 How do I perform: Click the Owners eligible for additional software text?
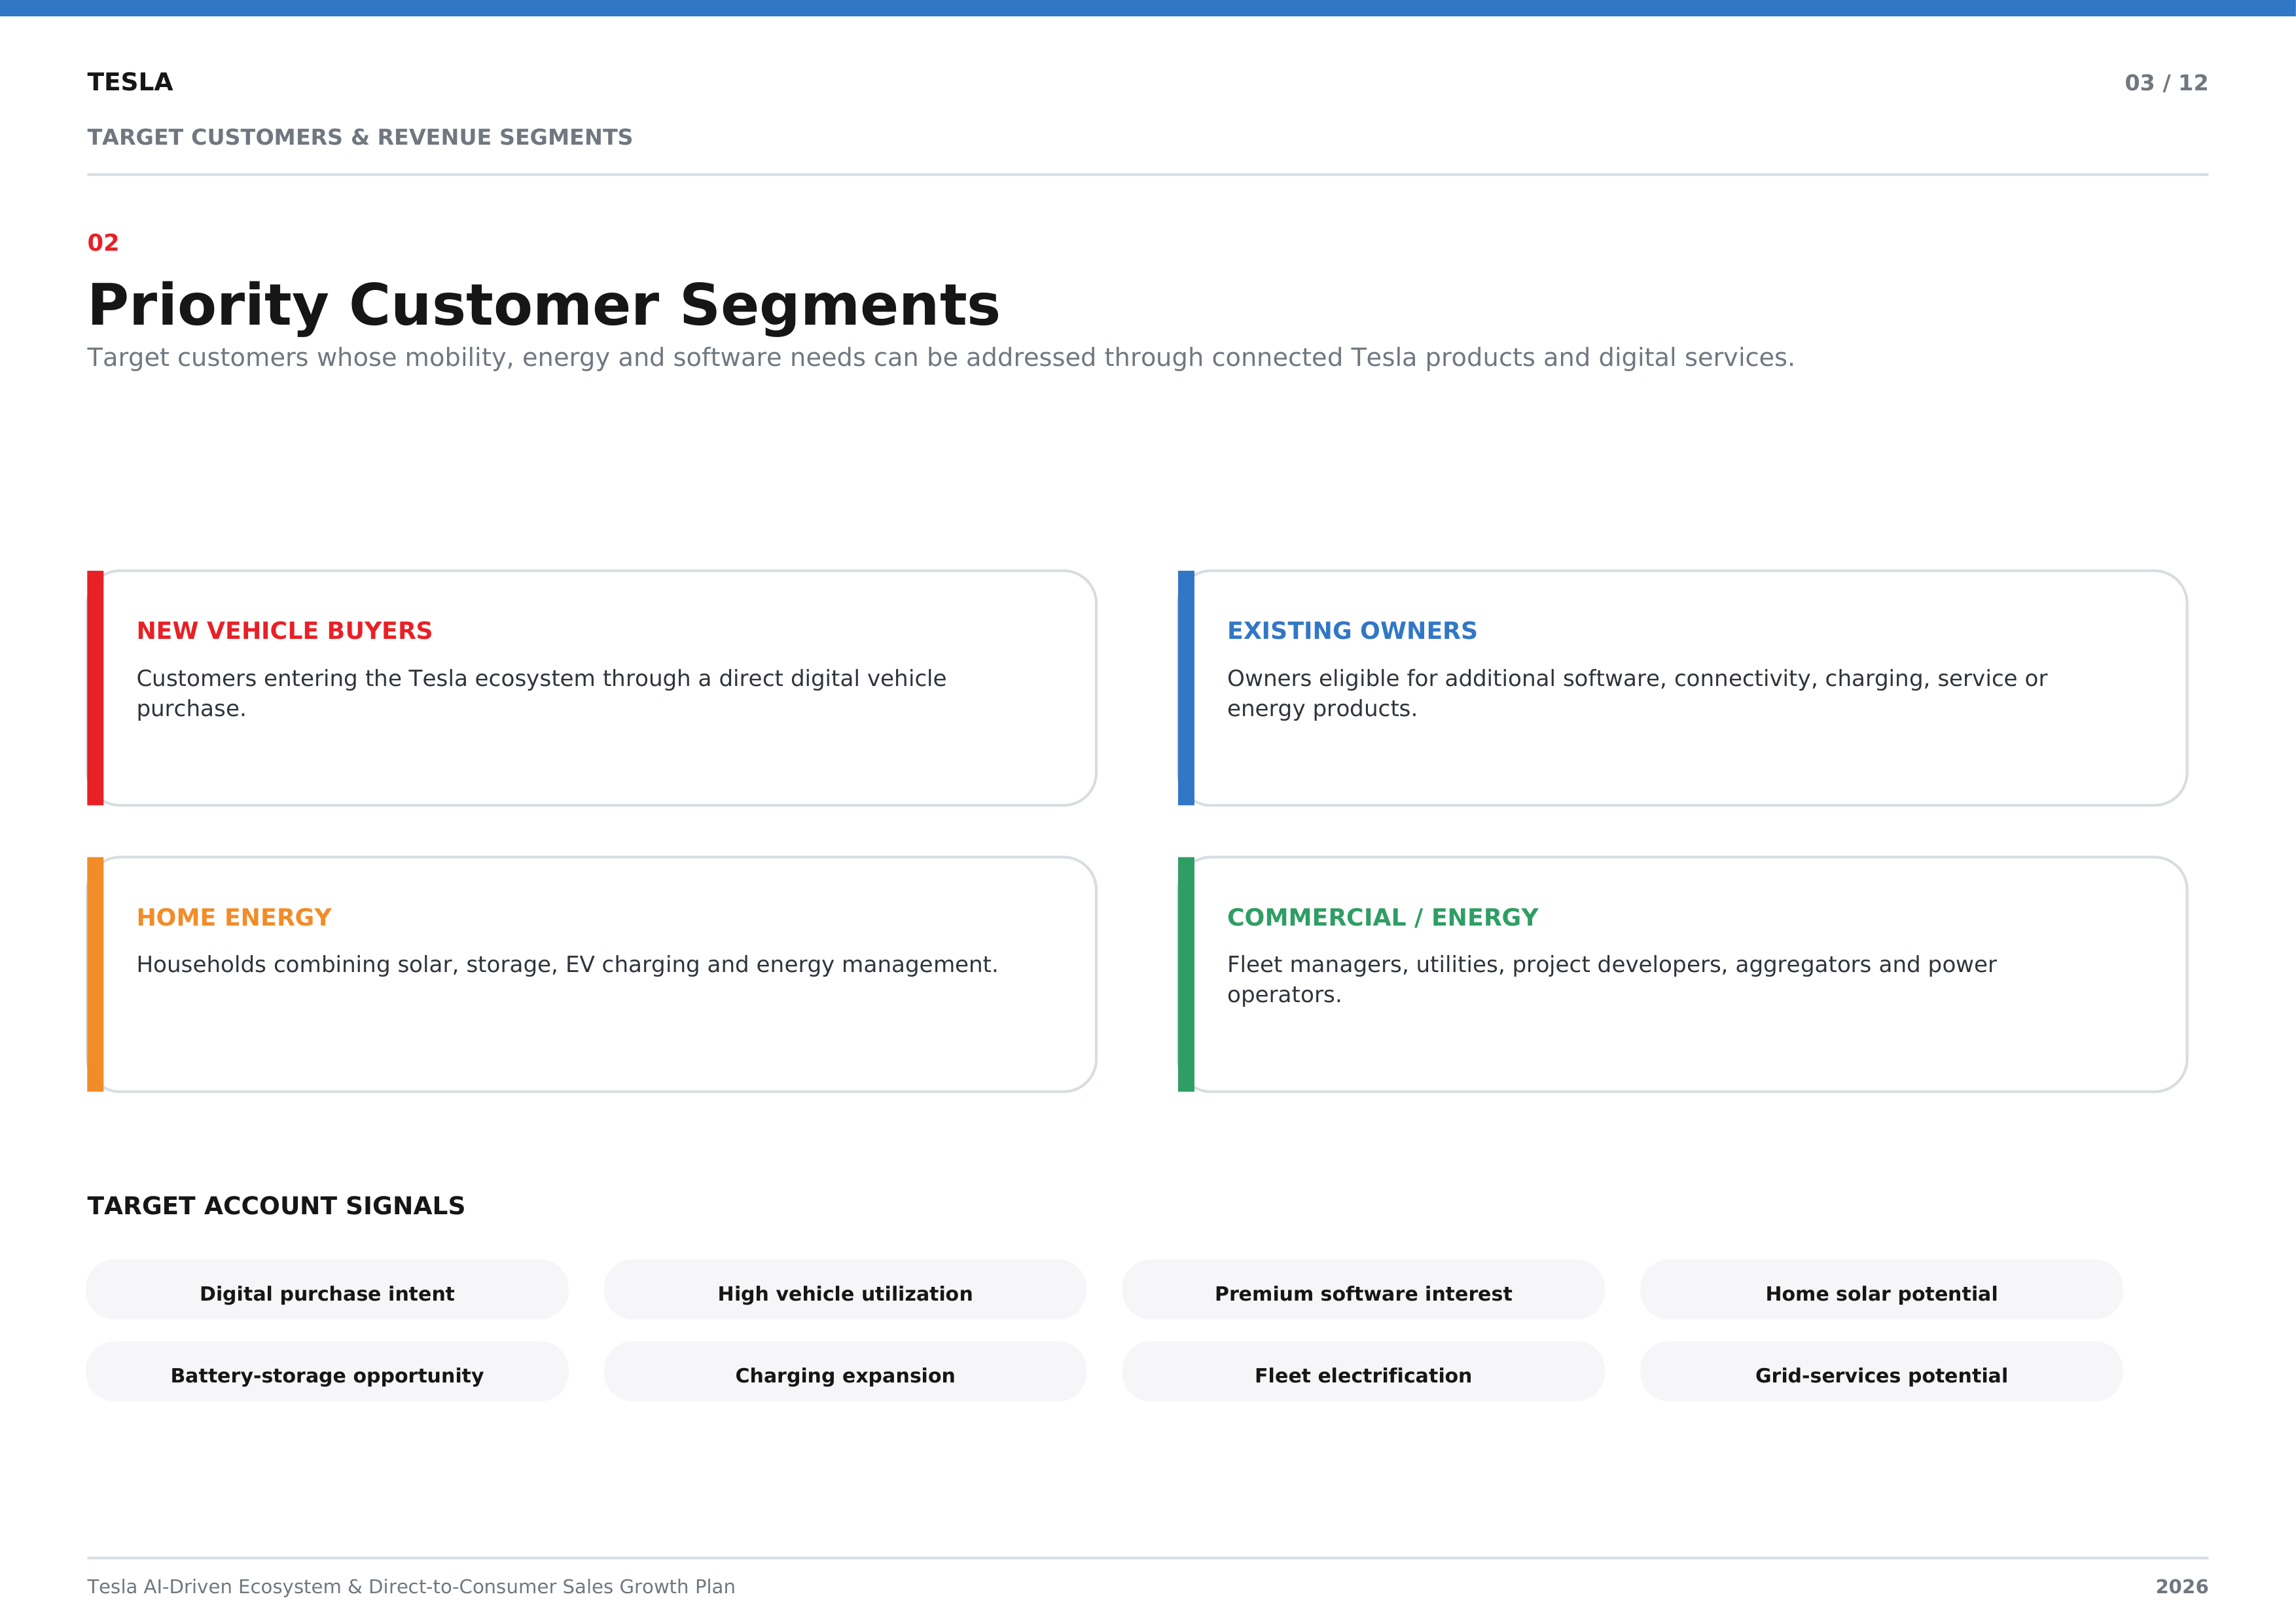point(1637,693)
